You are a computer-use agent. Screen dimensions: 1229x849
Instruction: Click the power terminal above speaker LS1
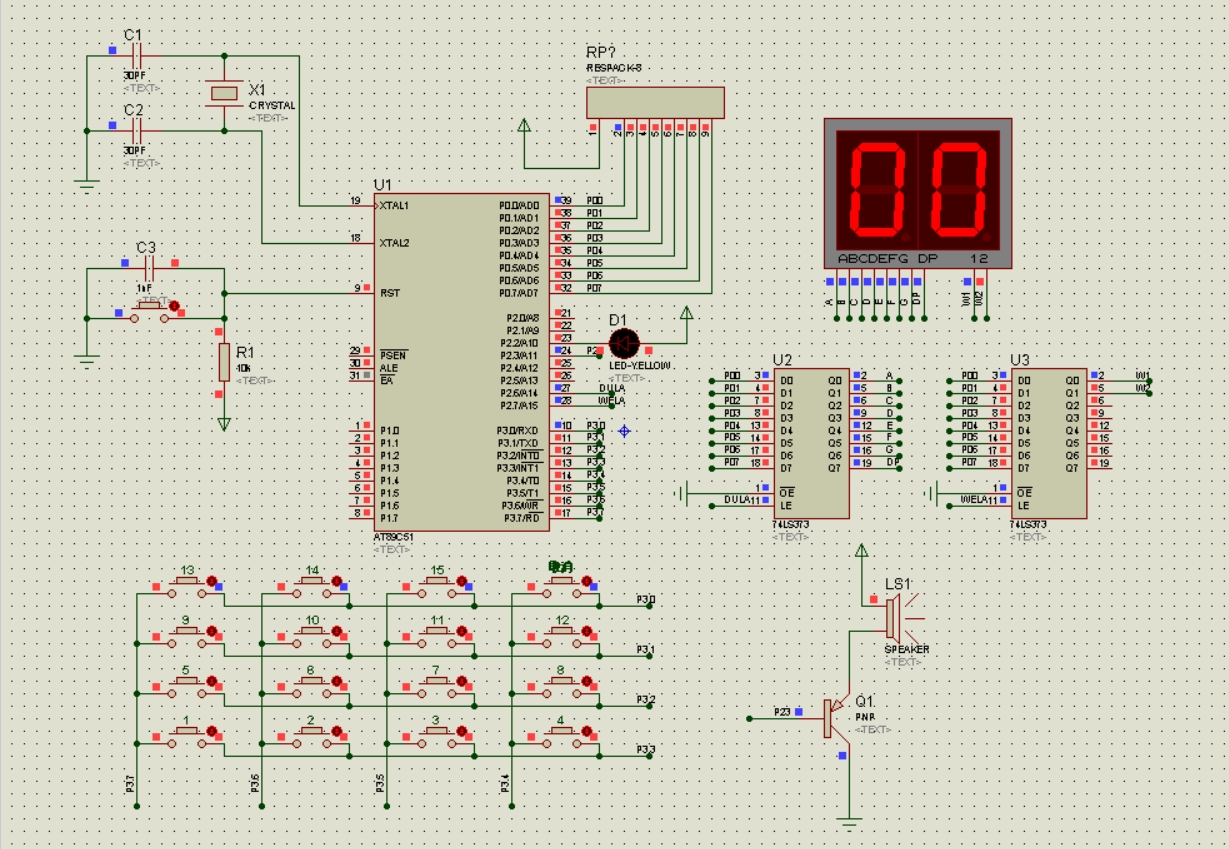[862, 550]
